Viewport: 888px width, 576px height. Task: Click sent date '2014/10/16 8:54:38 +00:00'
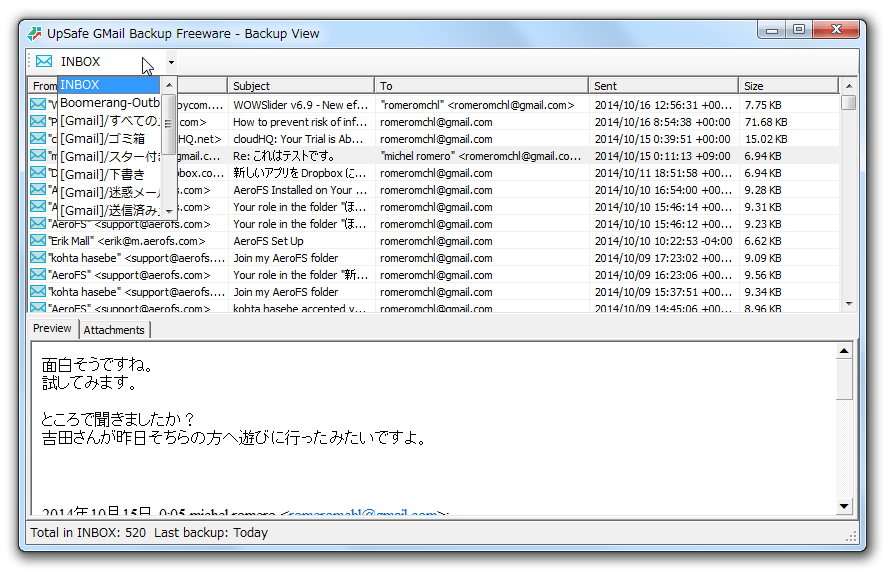tap(663, 122)
